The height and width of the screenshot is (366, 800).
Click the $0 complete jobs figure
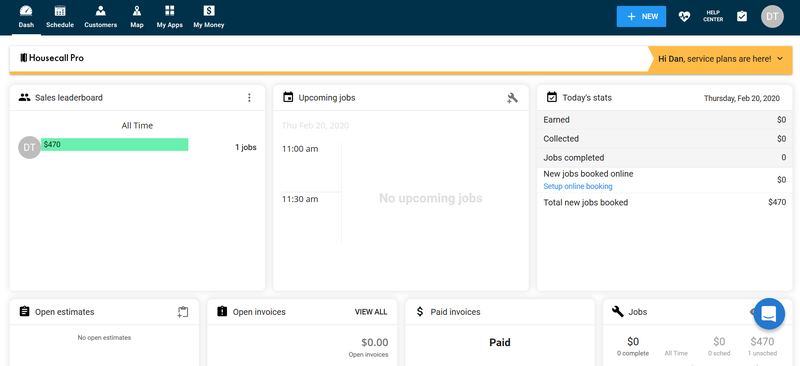pyautogui.click(x=633, y=342)
